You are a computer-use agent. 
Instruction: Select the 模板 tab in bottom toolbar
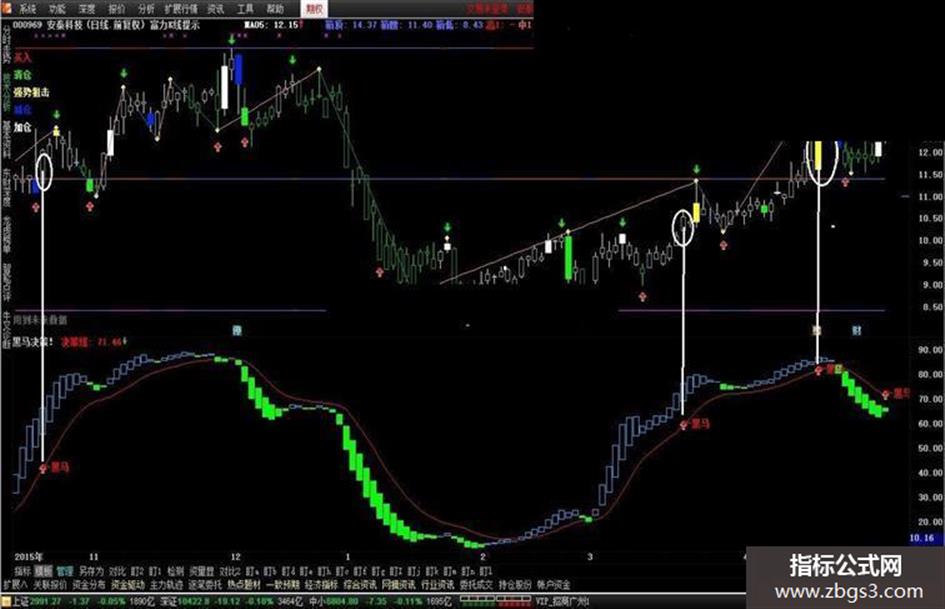pos(43,571)
